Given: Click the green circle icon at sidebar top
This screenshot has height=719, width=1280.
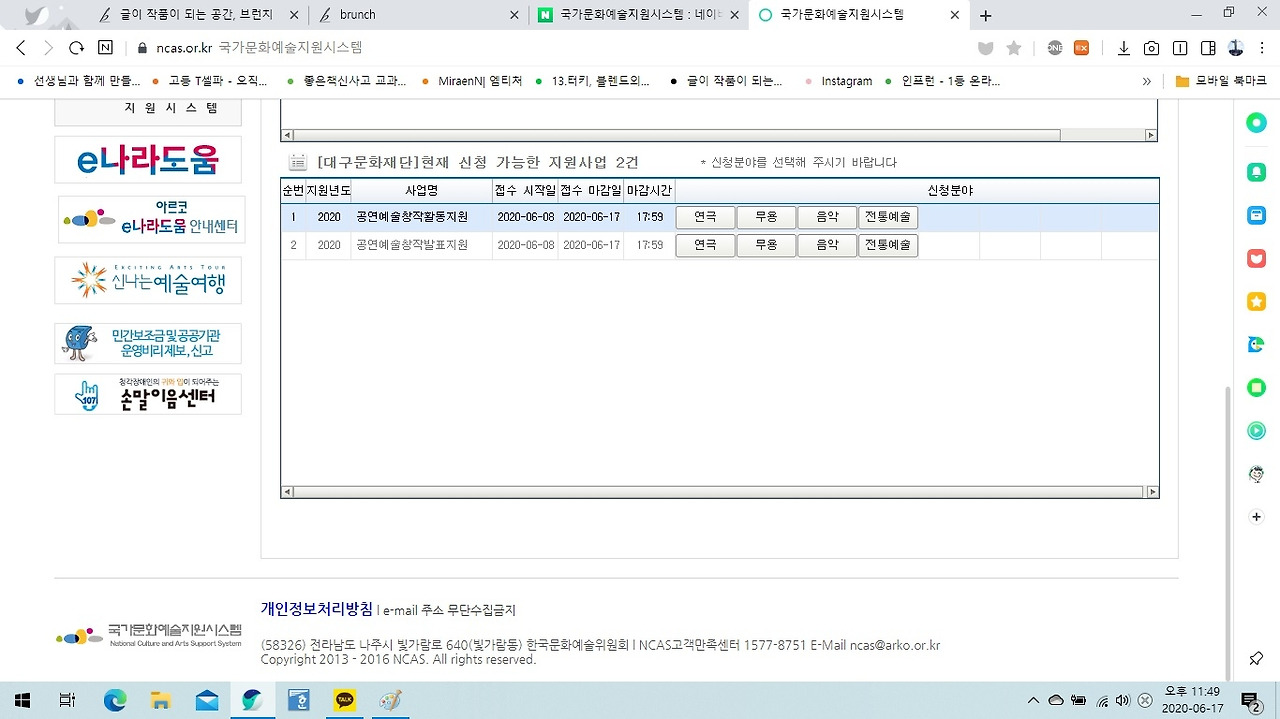Looking at the screenshot, I should click(x=1256, y=122).
